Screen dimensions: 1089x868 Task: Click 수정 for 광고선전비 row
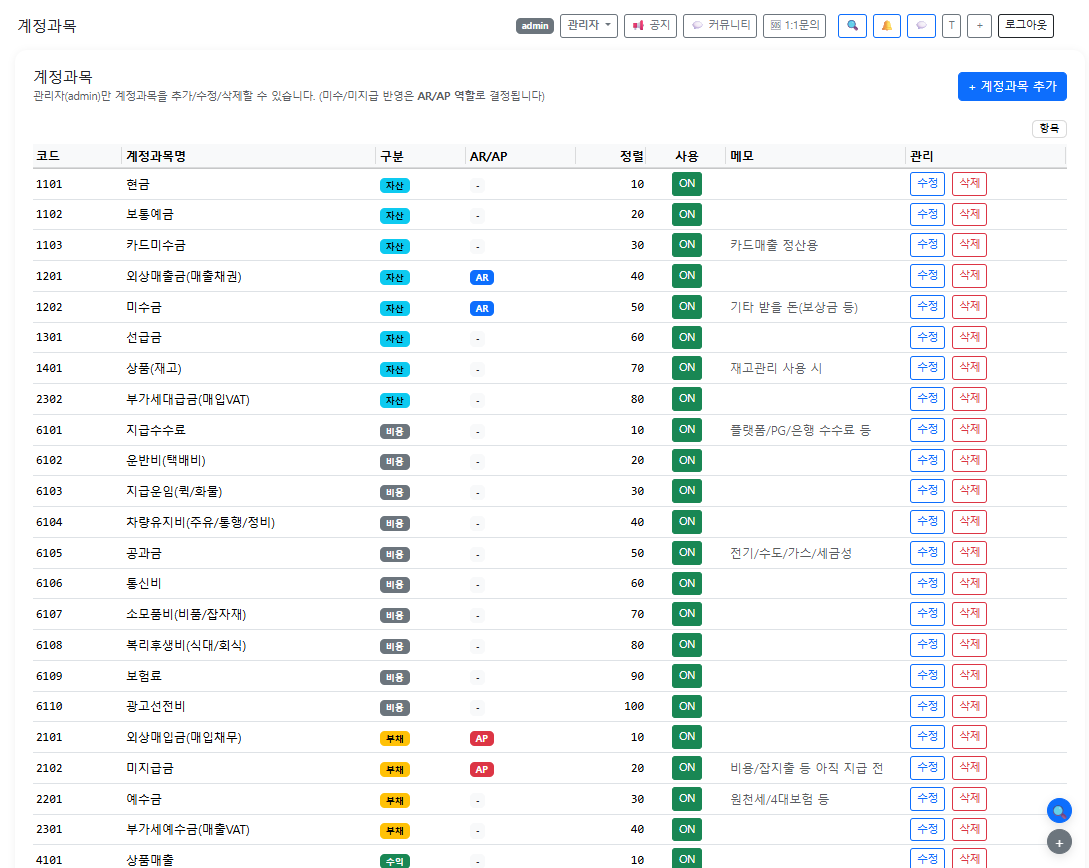coord(927,706)
